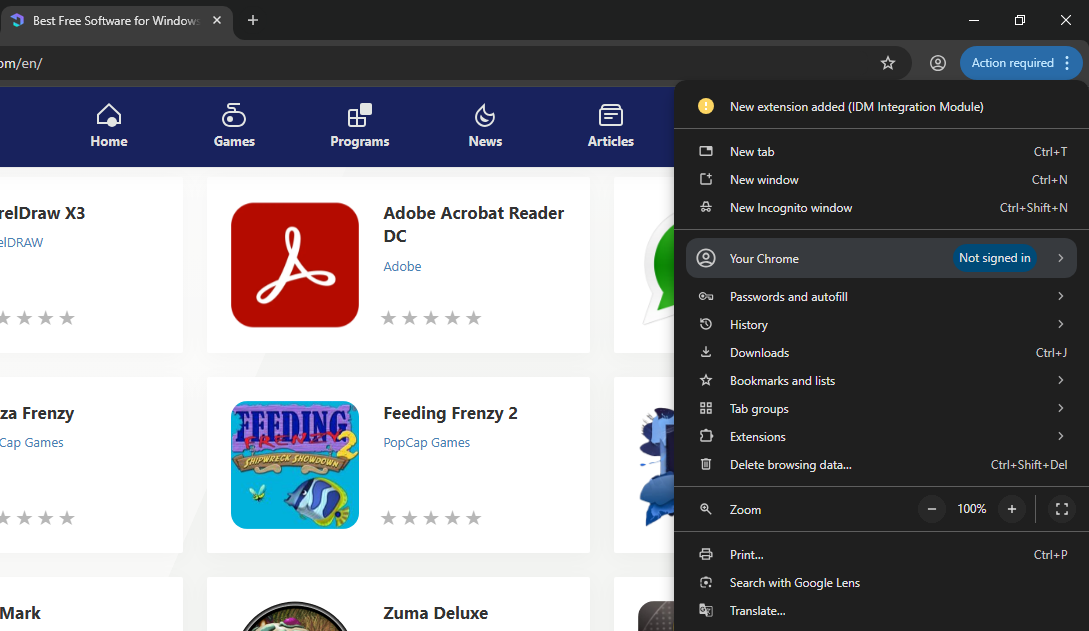
Task: Decrease zoom with the minus button
Action: (x=931, y=509)
